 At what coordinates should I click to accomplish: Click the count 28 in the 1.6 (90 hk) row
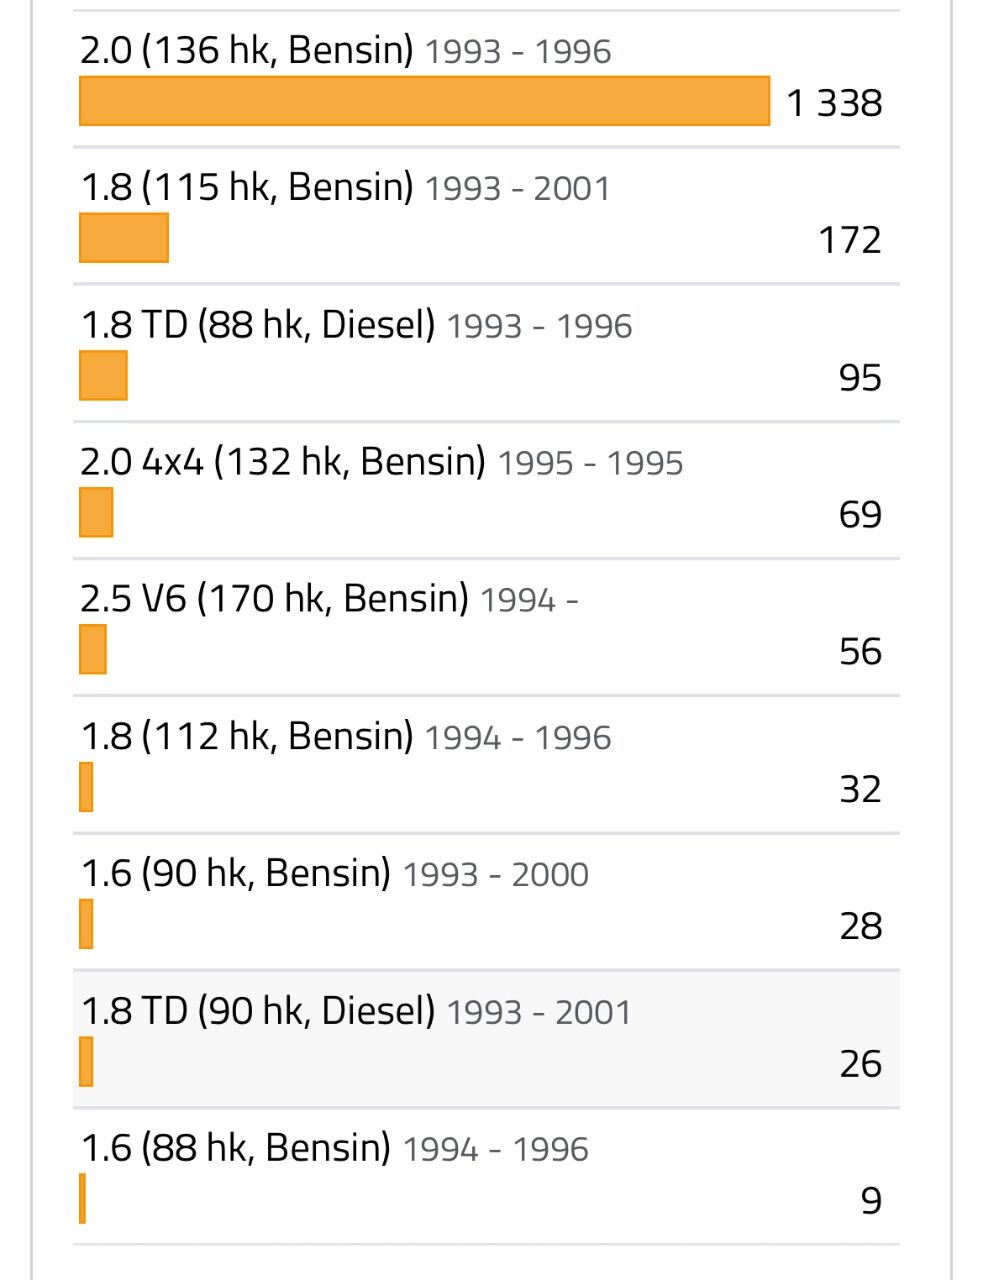point(860,926)
